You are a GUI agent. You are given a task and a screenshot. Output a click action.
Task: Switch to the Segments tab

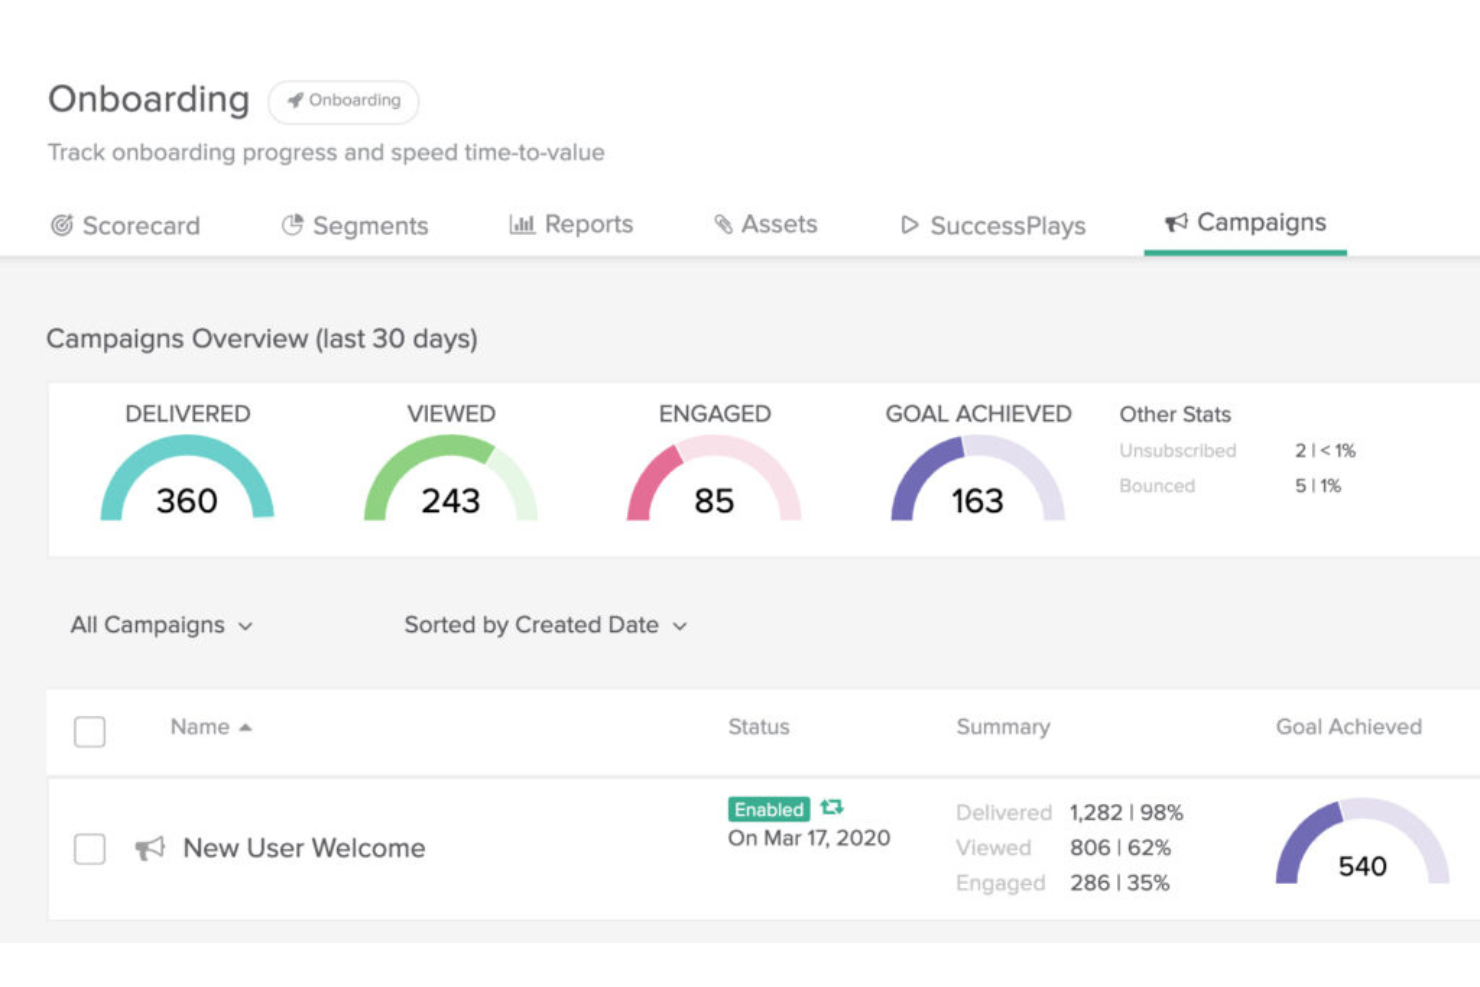(x=370, y=226)
